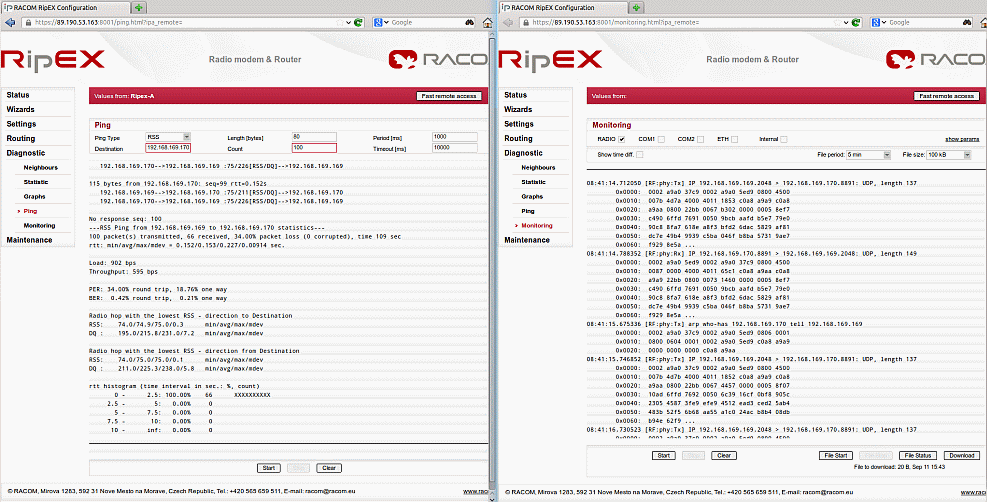Reload the monitoring.html page

pyautogui.click(x=855, y=22)
